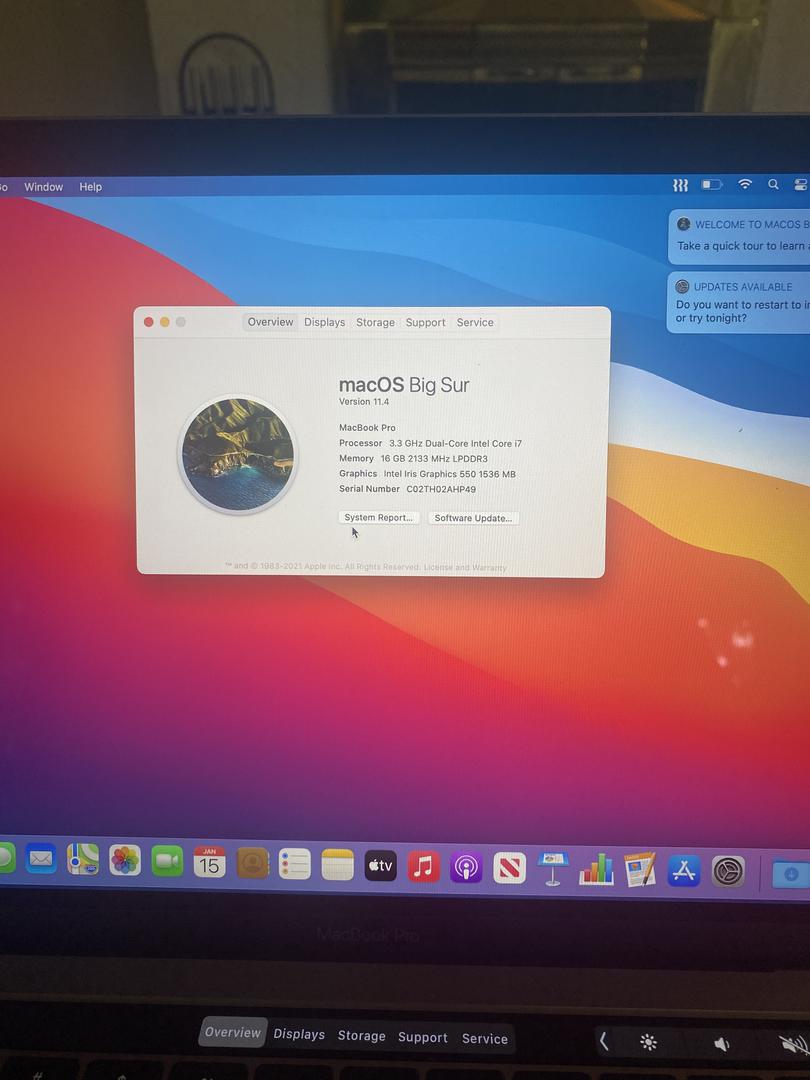This screenshot has height=1080, width=810.
Task: Open the Mail app in the dock
Action: click(41, 859)
